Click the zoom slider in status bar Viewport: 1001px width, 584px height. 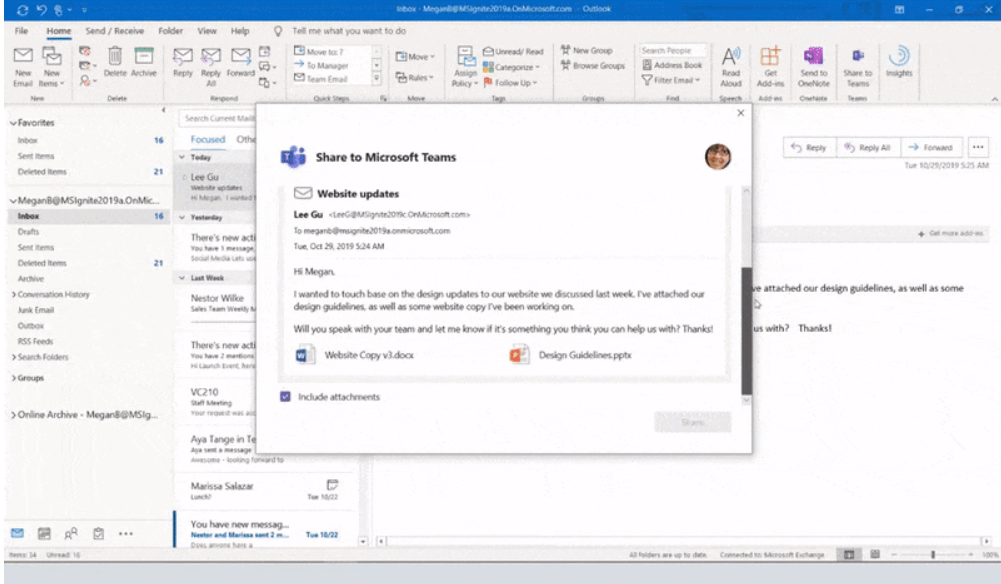pyautogui.click(x=933, y=555)
